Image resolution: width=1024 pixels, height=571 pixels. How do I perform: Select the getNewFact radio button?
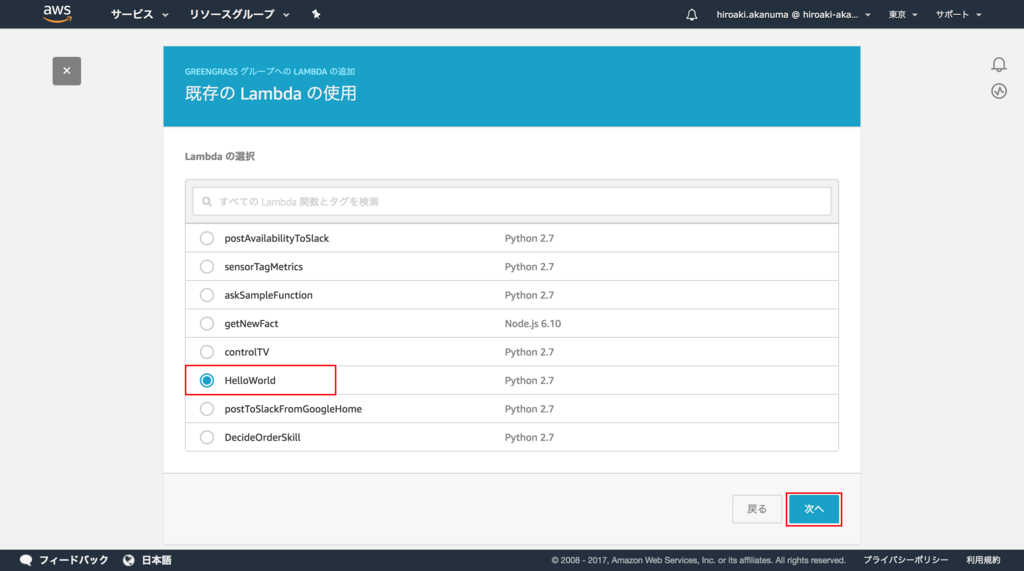coord(206,323)
